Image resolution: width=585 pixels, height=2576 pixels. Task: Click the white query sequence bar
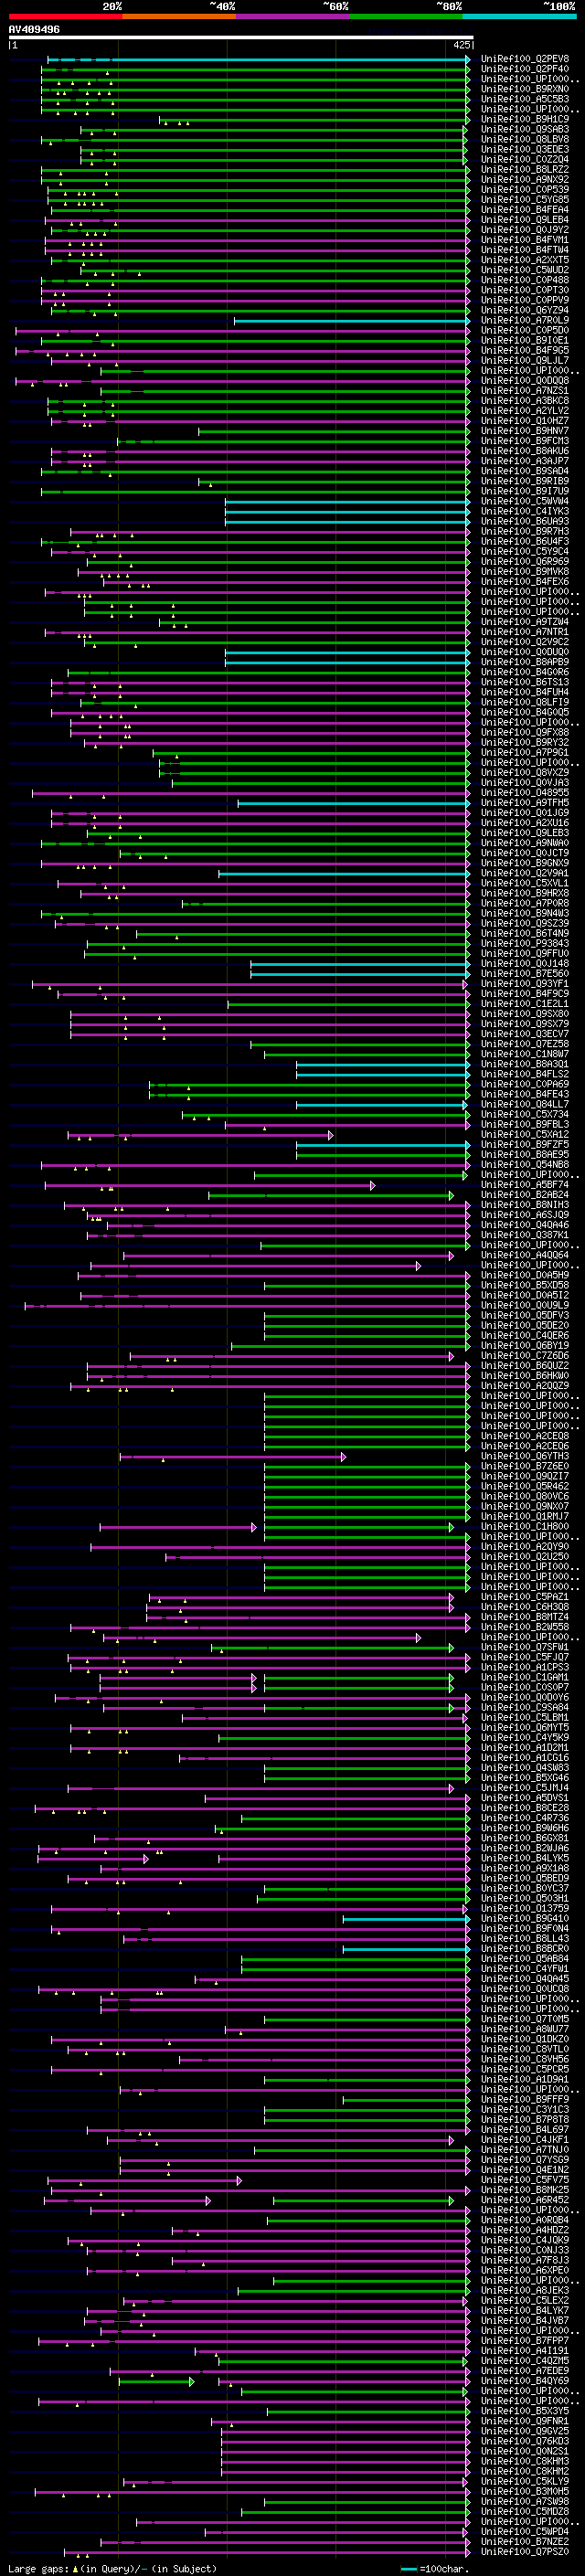click(x=240, y=38)
